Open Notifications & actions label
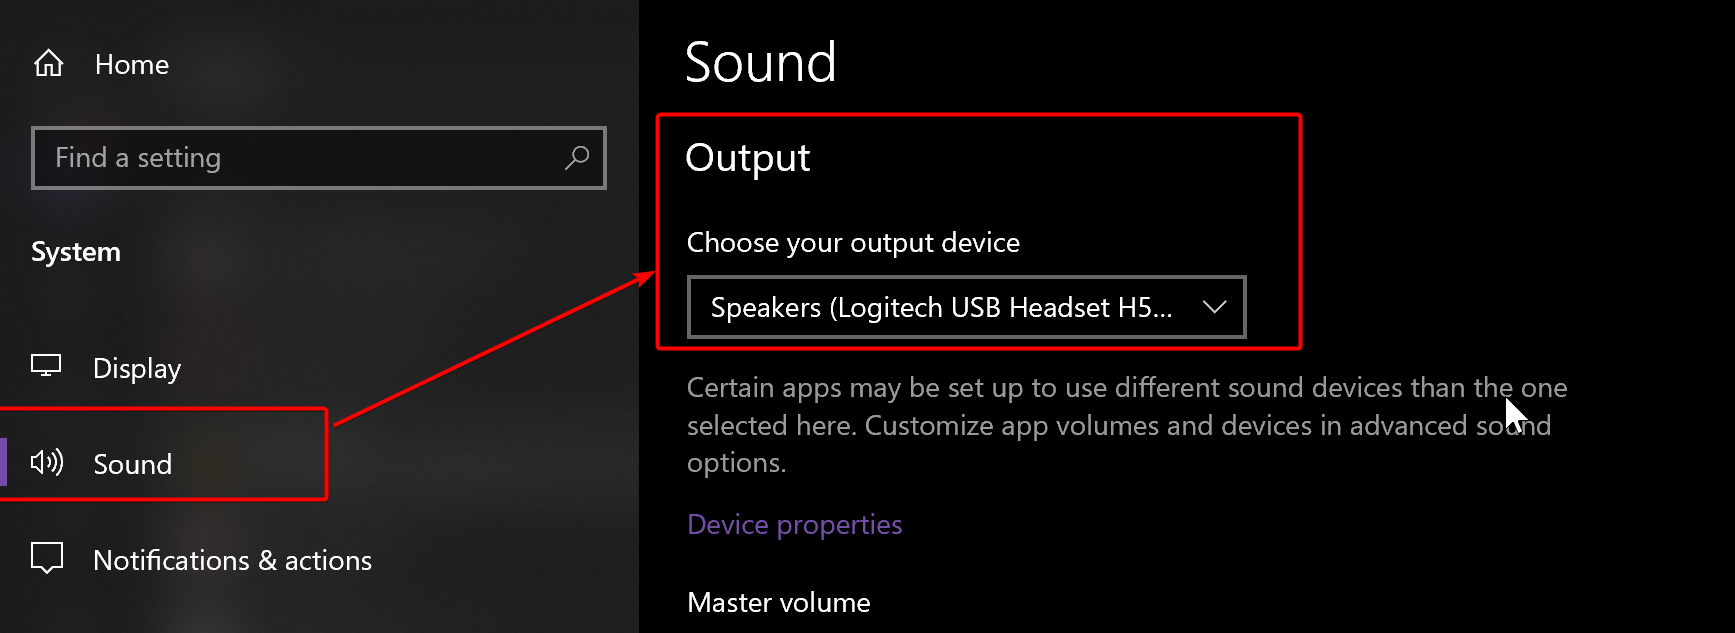This screenshot has height=633, width=1735. 232,561
